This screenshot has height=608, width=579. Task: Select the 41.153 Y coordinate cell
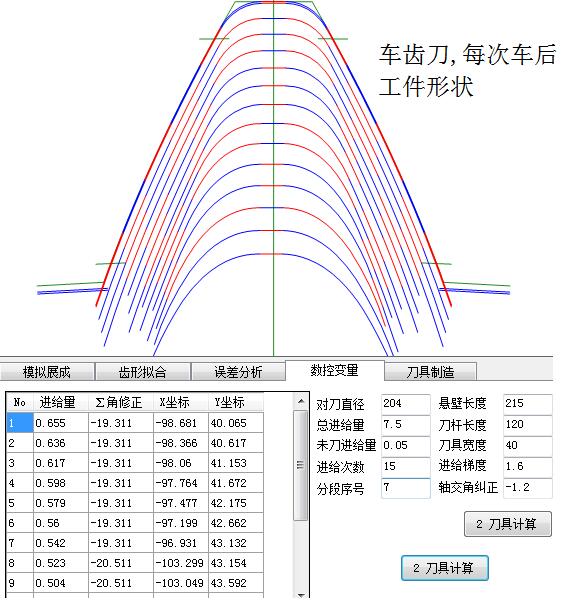click(x=236, y=463)
